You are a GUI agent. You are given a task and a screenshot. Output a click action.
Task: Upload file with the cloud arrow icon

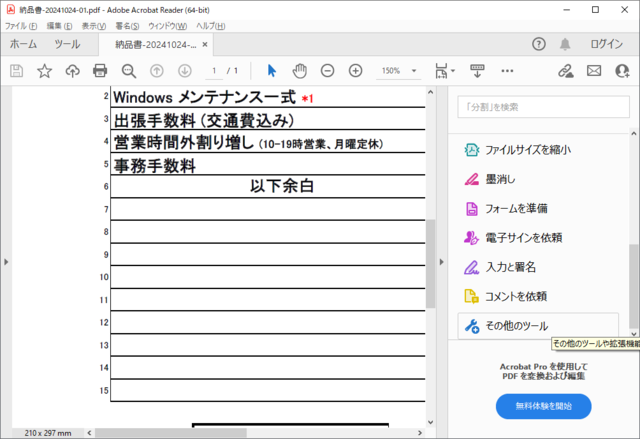(73, 71)
